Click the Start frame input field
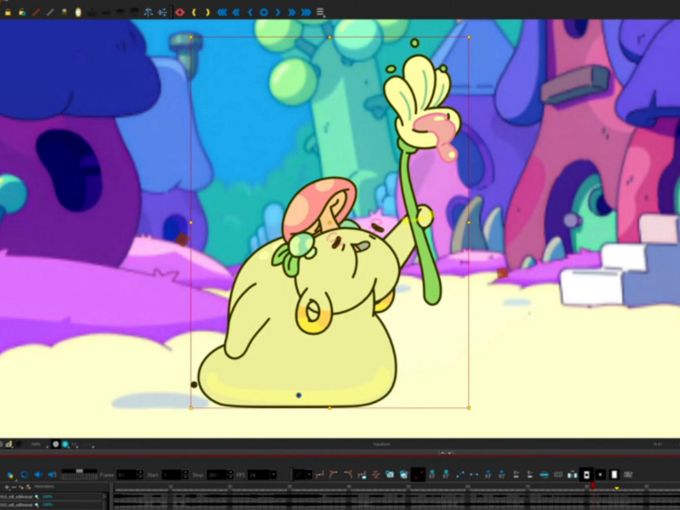The image size is (680, 510). pos(172,475)
